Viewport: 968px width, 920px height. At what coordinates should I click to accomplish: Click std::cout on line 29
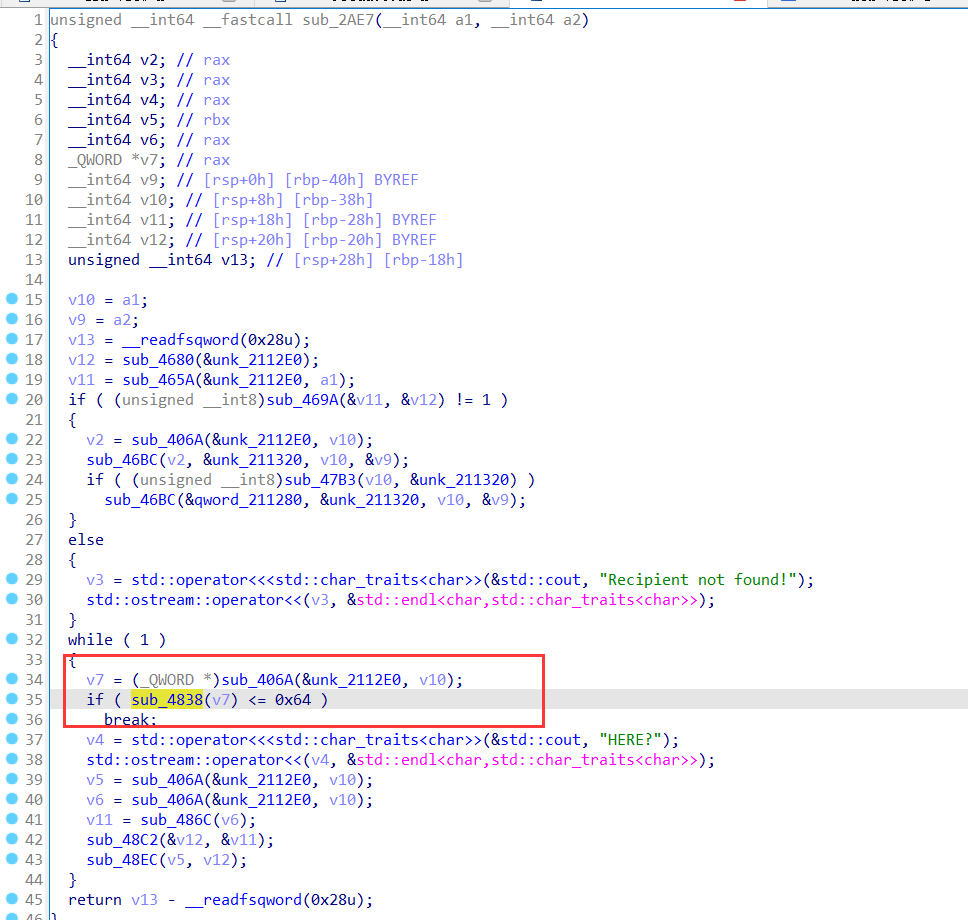tap(540, 580)
